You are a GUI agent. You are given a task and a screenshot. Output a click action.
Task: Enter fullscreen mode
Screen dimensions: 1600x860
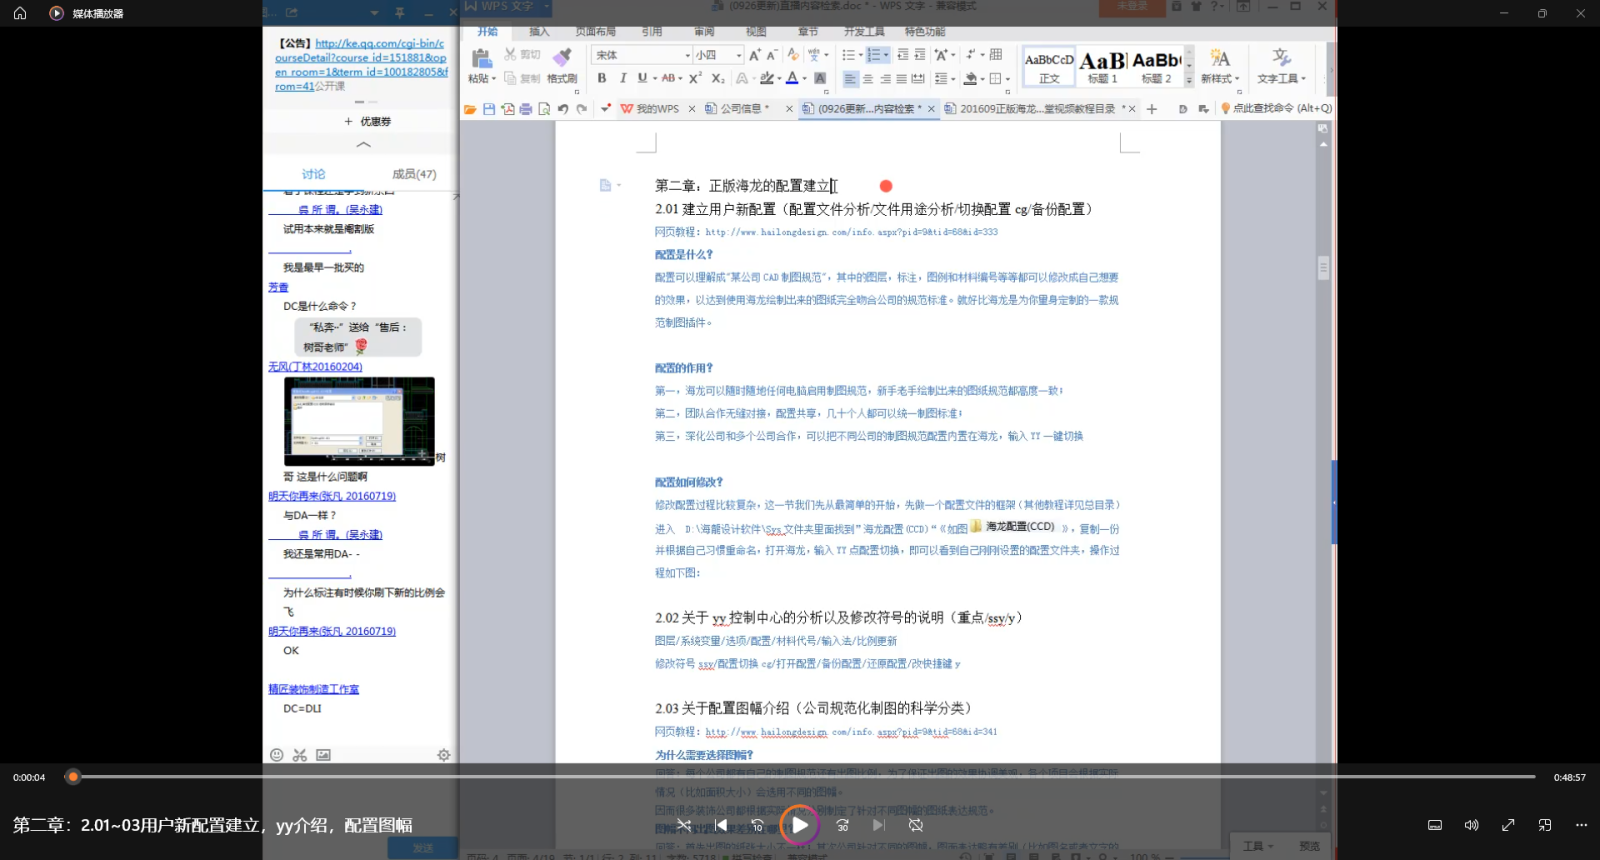pos(1508,825)
